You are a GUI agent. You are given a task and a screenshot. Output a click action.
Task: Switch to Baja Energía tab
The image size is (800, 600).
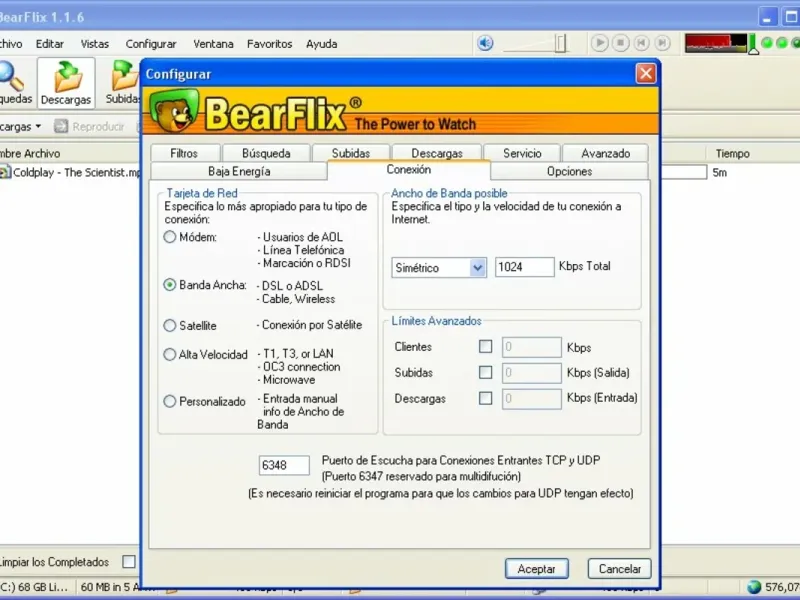(x=239, y=171)
